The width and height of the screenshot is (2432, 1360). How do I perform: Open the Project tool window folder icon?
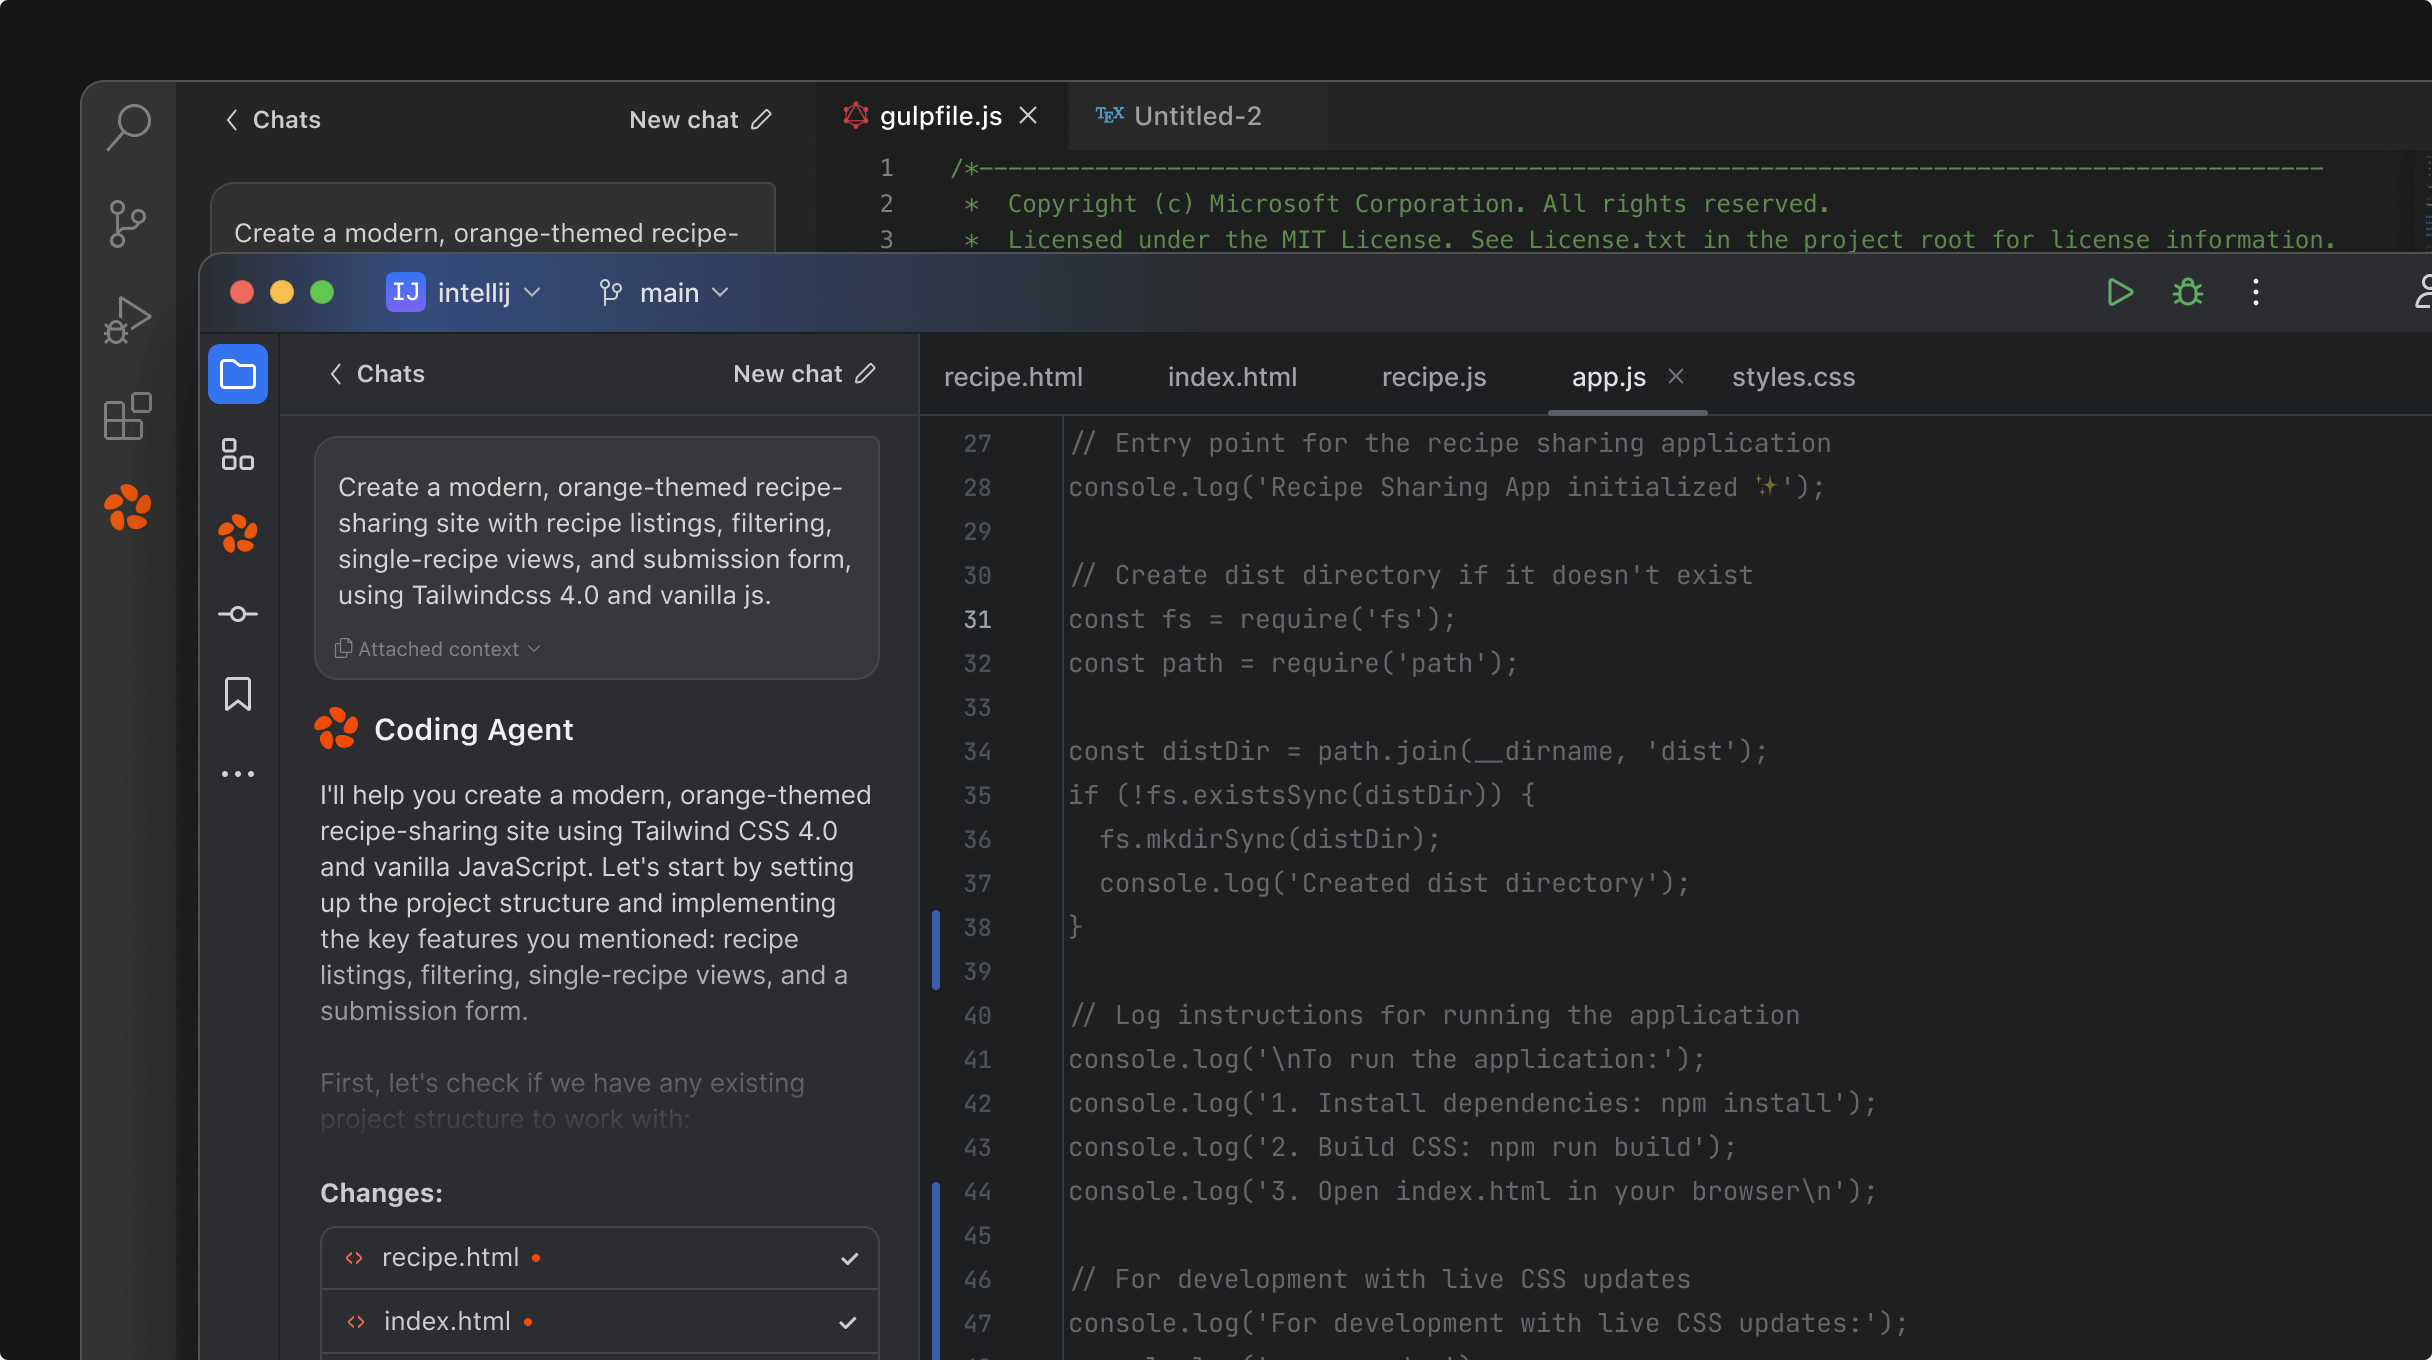point(237,373)
